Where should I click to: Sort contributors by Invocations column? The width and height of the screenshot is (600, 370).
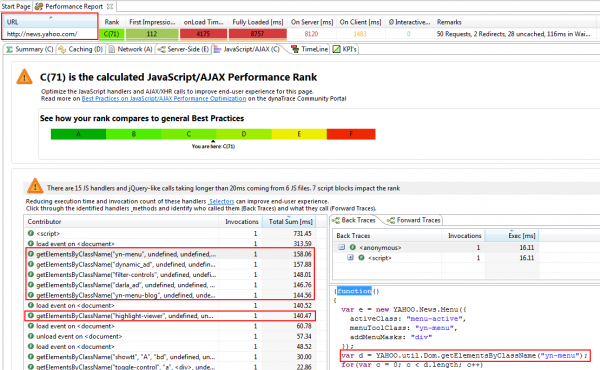tap(240, 222)
